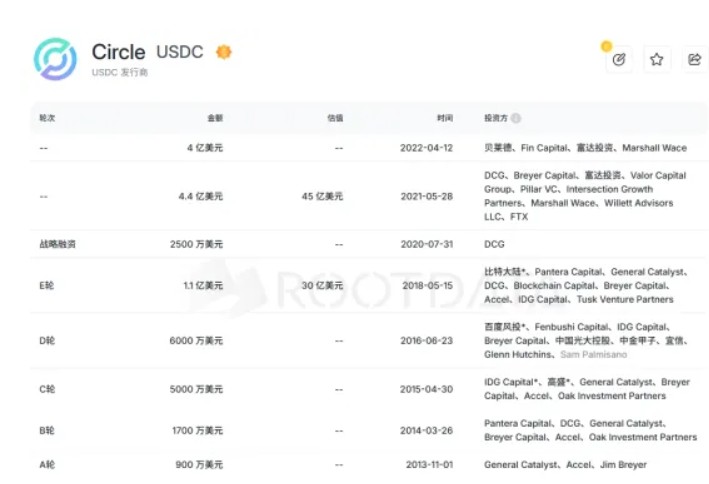709x484 pixels.
Task: Open investor link Sam Palmisano
Action: pos(594,355)
